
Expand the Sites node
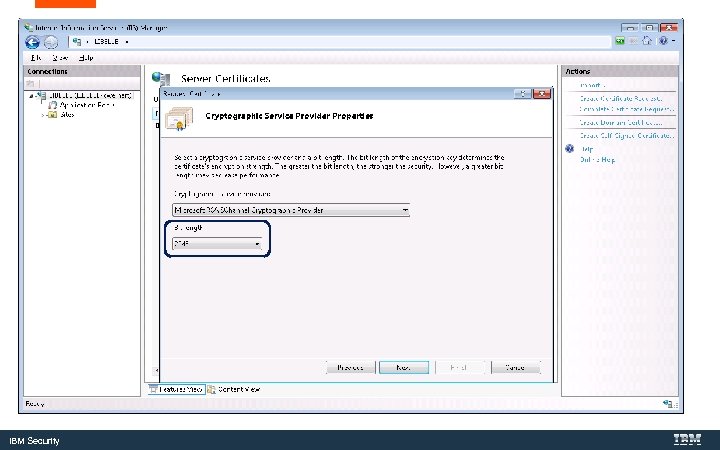pos(43,115)
